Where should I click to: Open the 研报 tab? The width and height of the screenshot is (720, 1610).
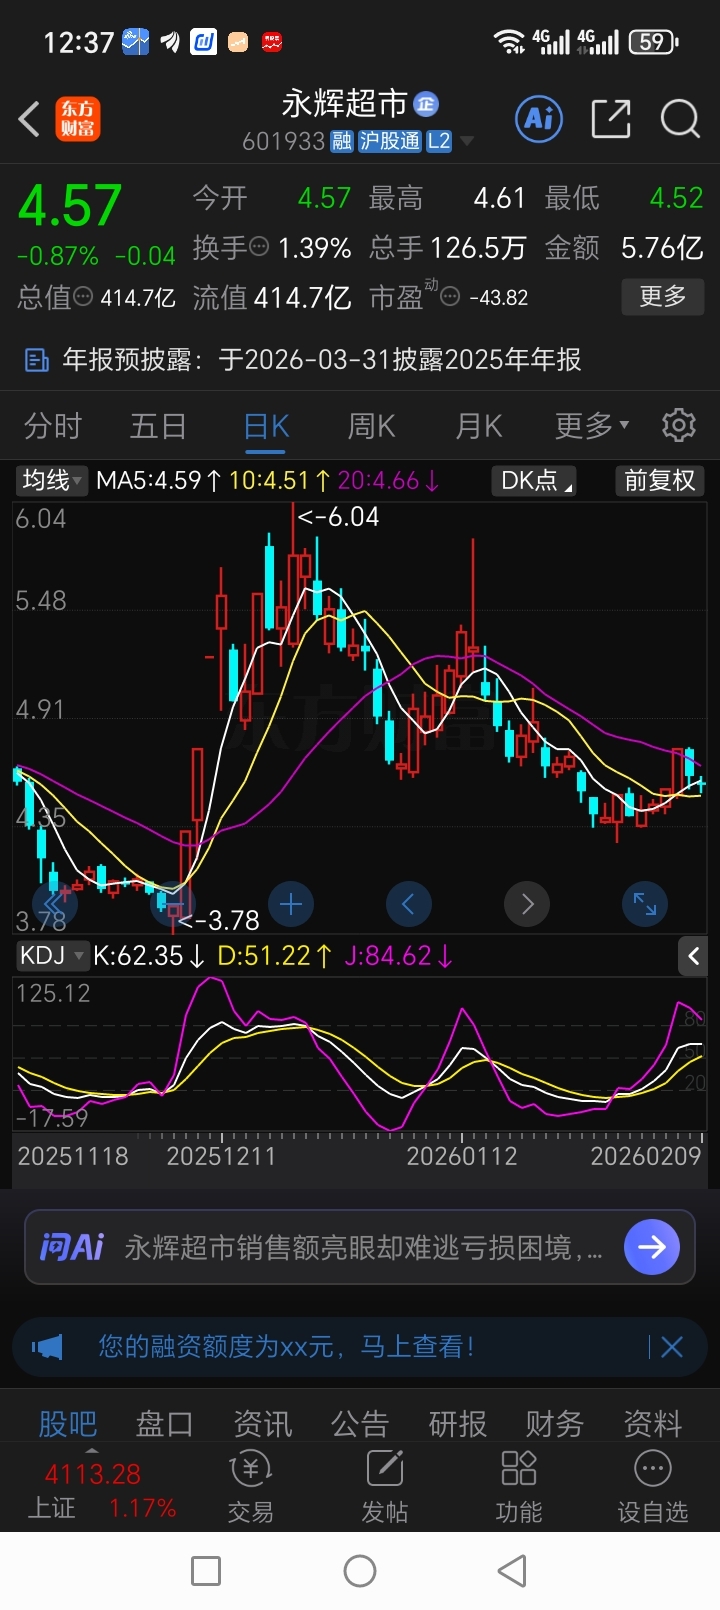[457, 1423]
